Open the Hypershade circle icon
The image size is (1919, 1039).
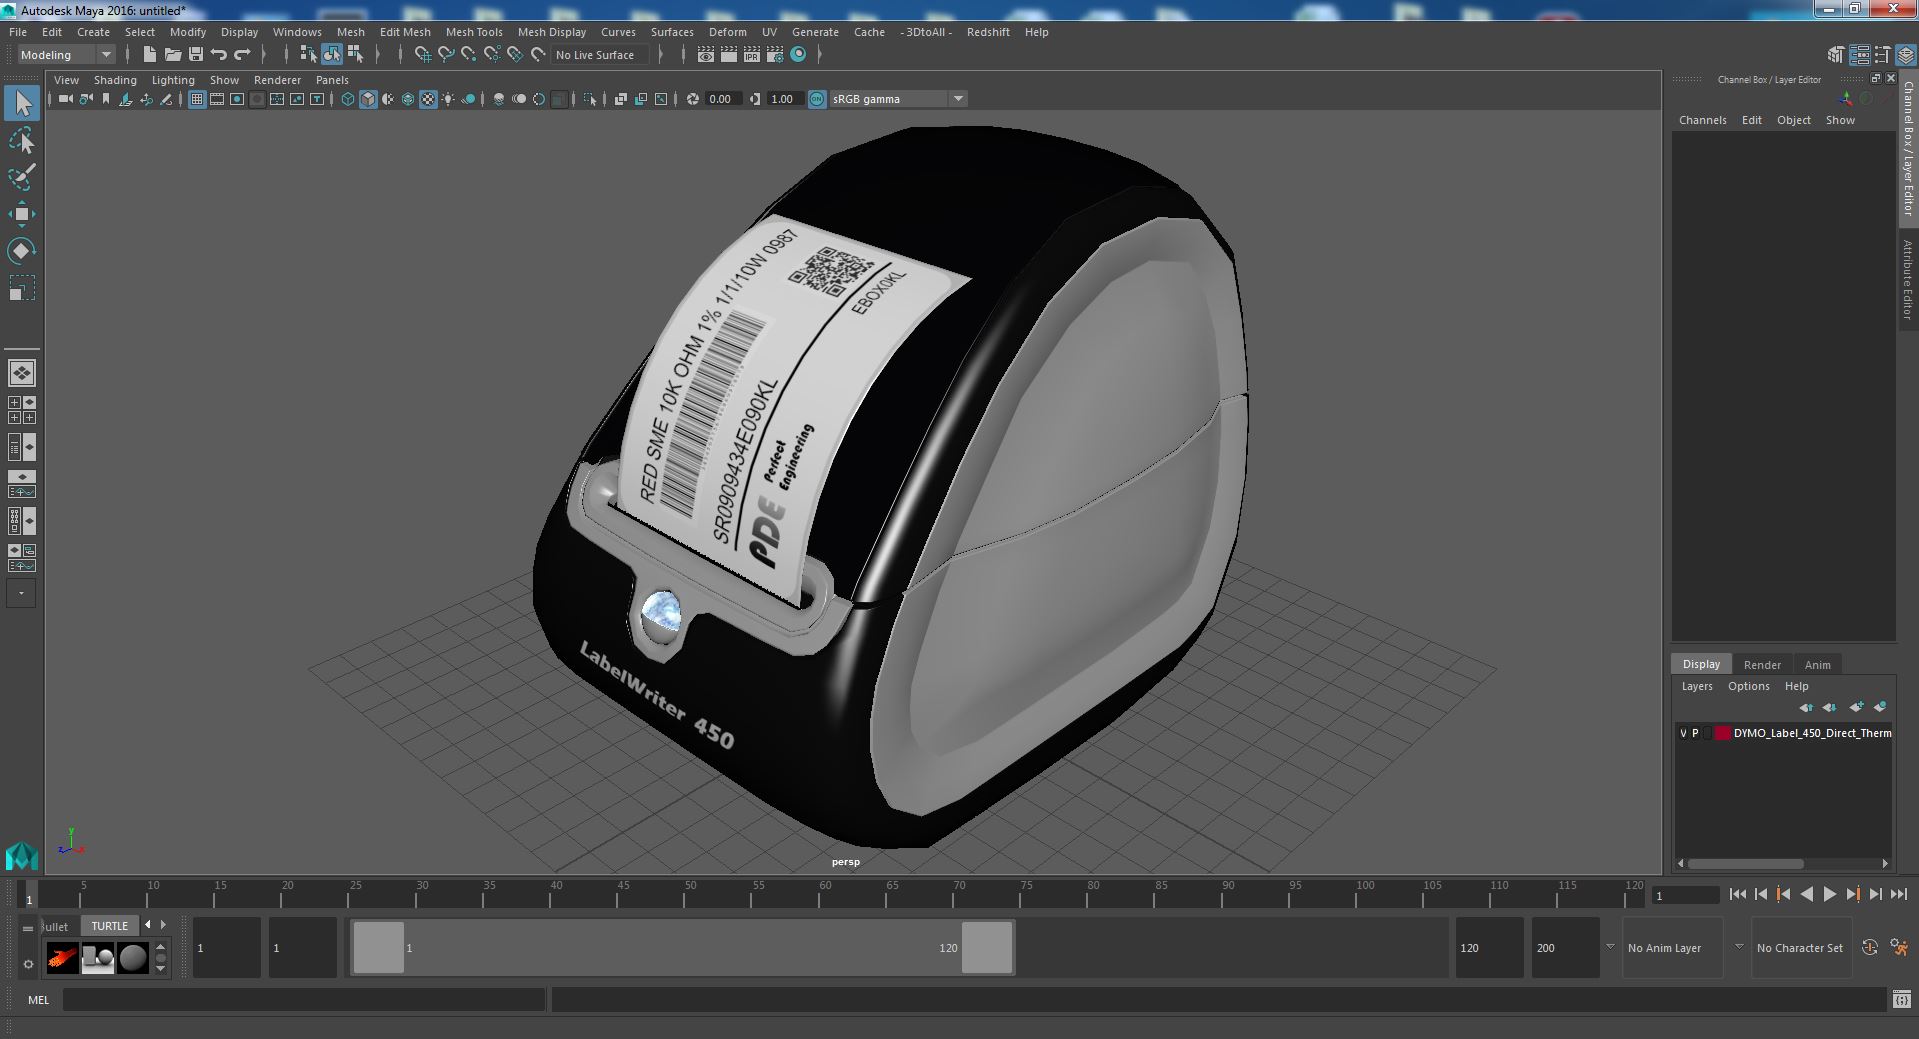(798, 55)
